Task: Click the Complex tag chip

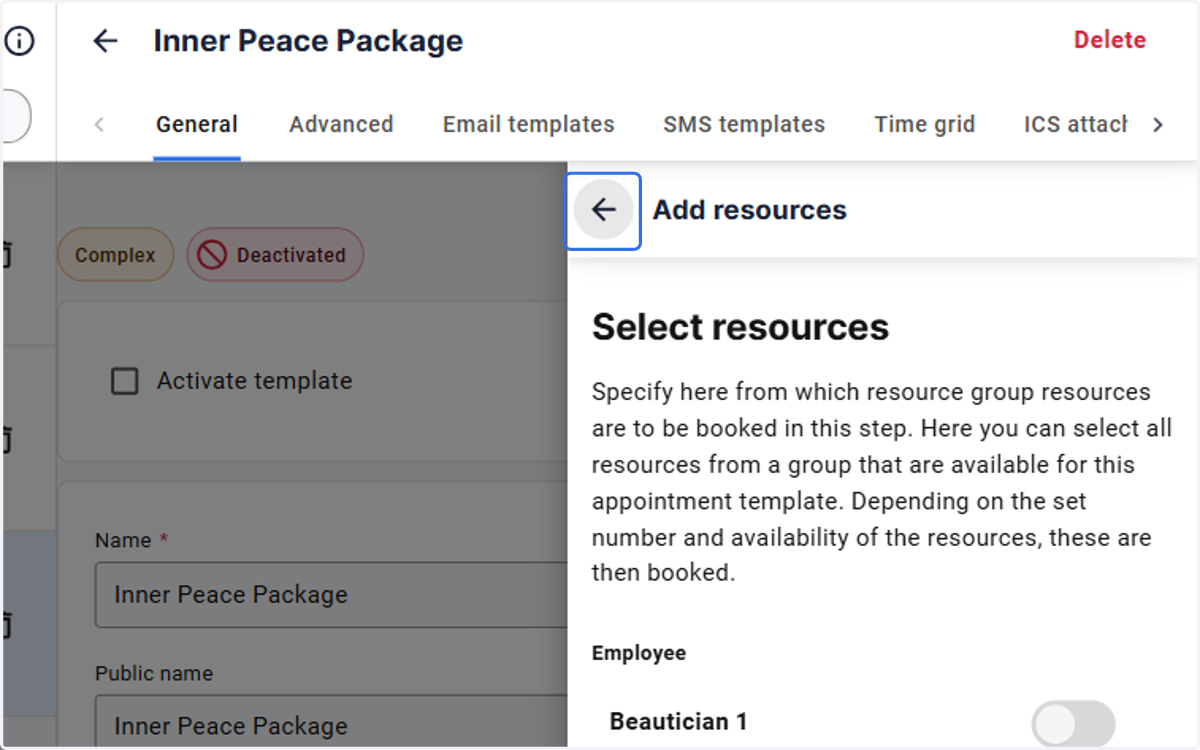Action: coord(115,256)
